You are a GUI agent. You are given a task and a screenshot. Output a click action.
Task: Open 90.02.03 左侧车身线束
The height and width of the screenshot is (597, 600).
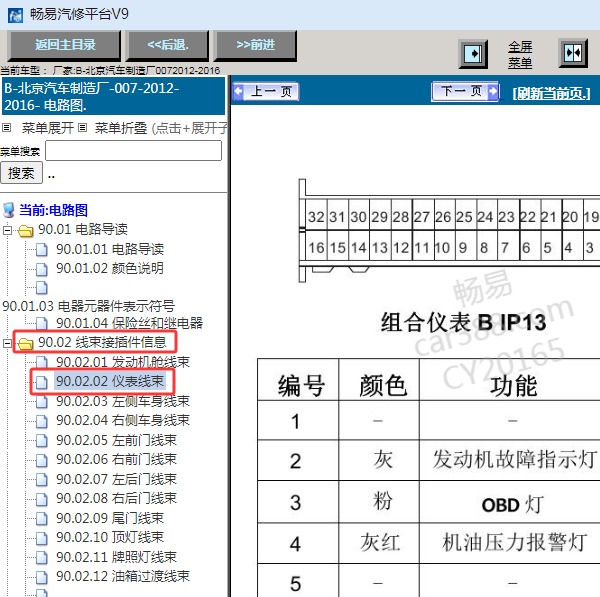(x=123, y=401)
